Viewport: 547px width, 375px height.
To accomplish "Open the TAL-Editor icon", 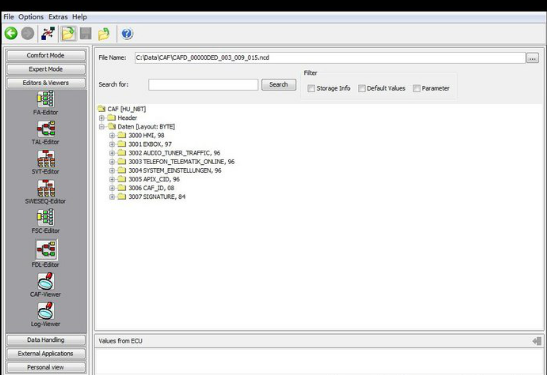I will click(46, 129).
